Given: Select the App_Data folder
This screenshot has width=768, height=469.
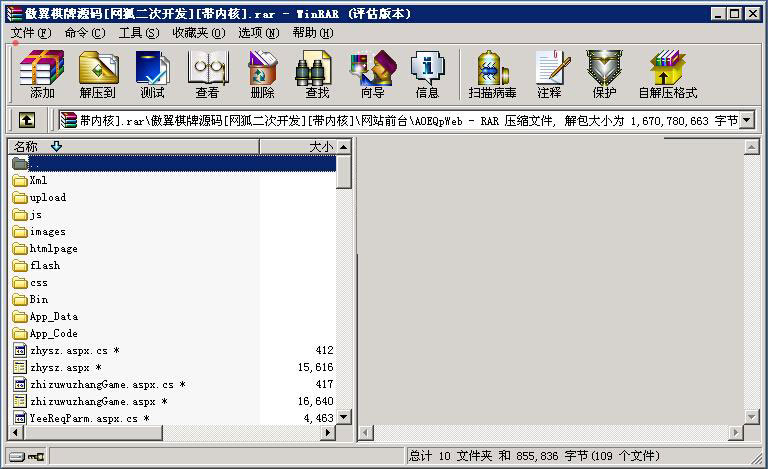Looking at the screenshot, I should click(x=54, y=317).
